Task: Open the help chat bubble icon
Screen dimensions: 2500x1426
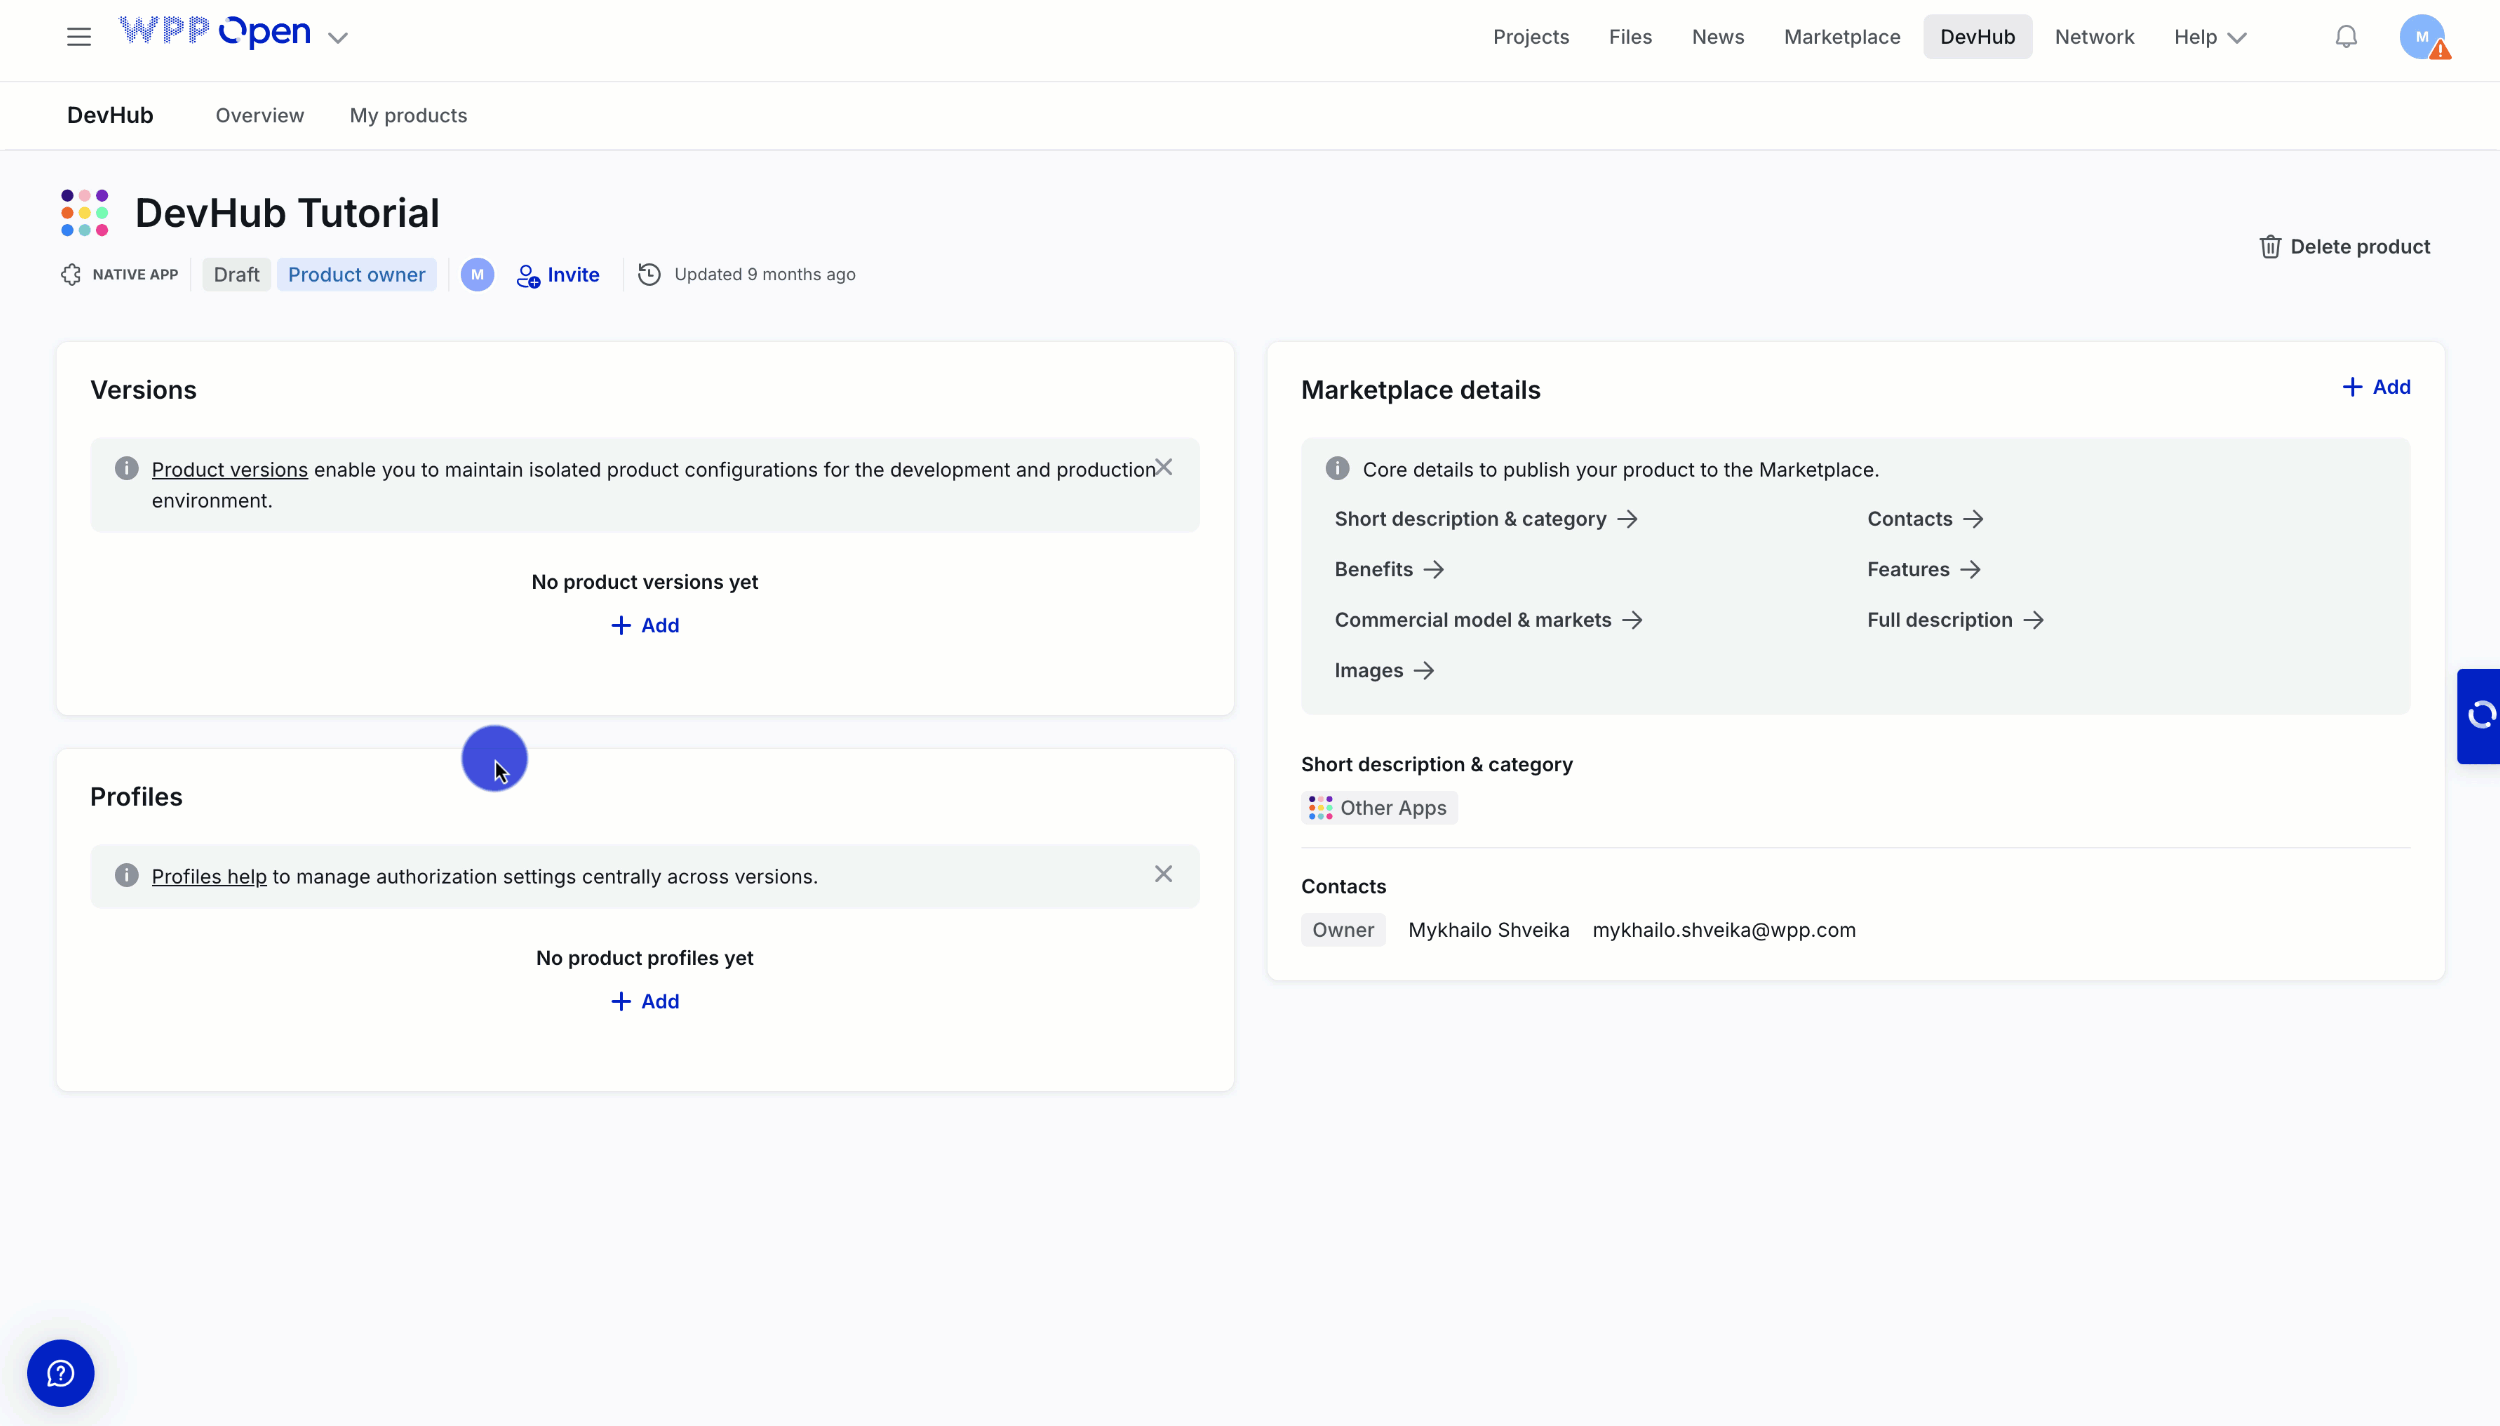Action: [x=60, y=1373]
